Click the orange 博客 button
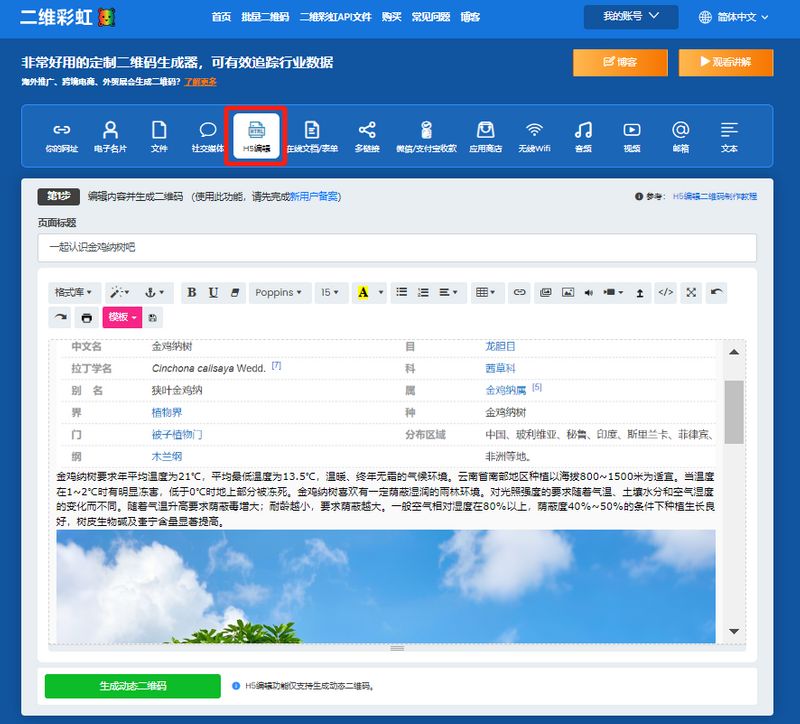Screen dimensions: 800x724 click(x=620, y=62)
